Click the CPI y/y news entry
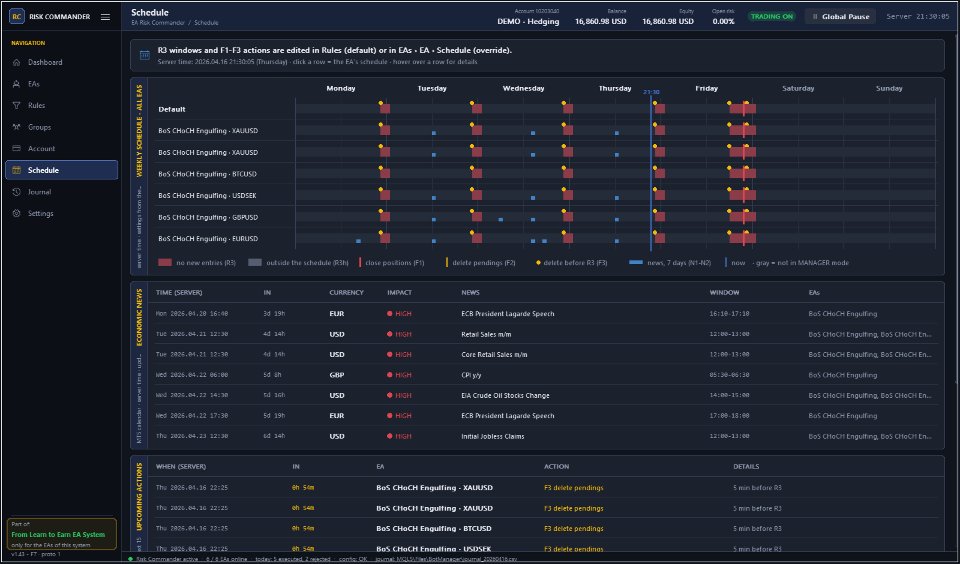The height and width of the screenshot is (564, 960). (471, 375)
